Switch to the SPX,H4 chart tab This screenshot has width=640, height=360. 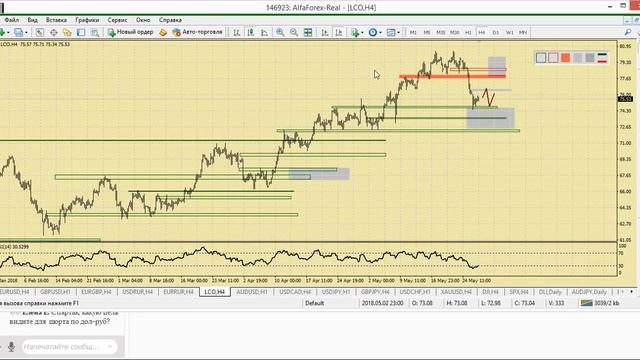click(x=519, y=292)
